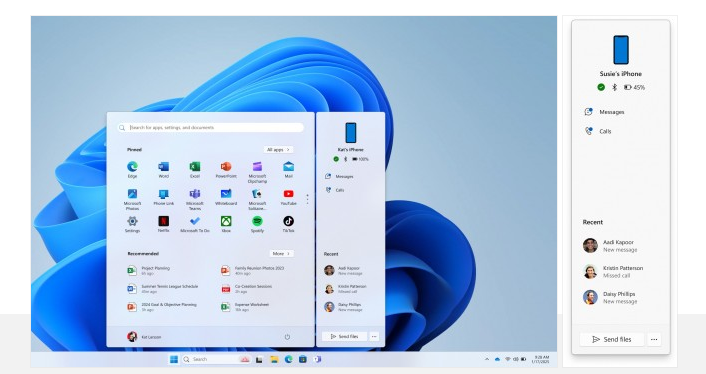The width and height of the screenshot is (706, 374).
Task: Open the Whiteboard pinned app
Action: pyautogui.click(x=226, y=197)
